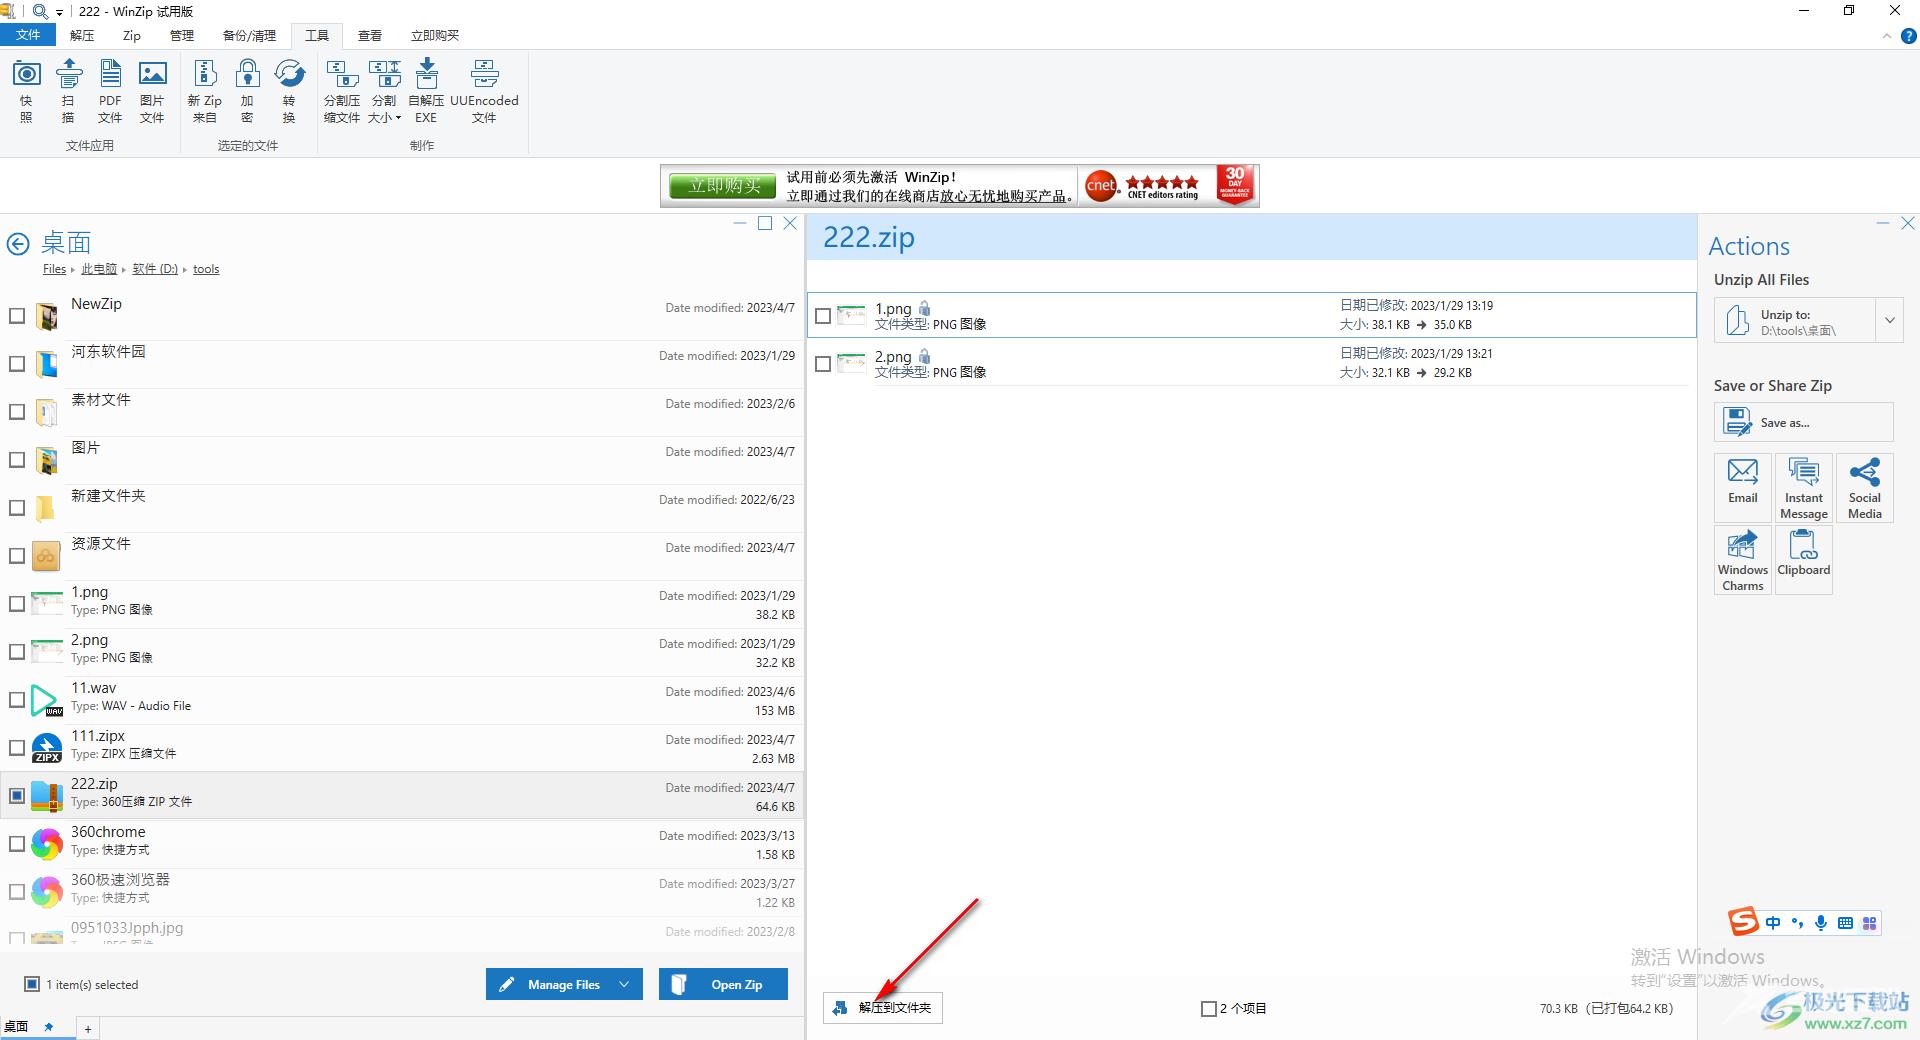This screenshot has width=1920, height=1040.
Task: Check the 素材文件 folder checkbox
Action: pos(17,412)
